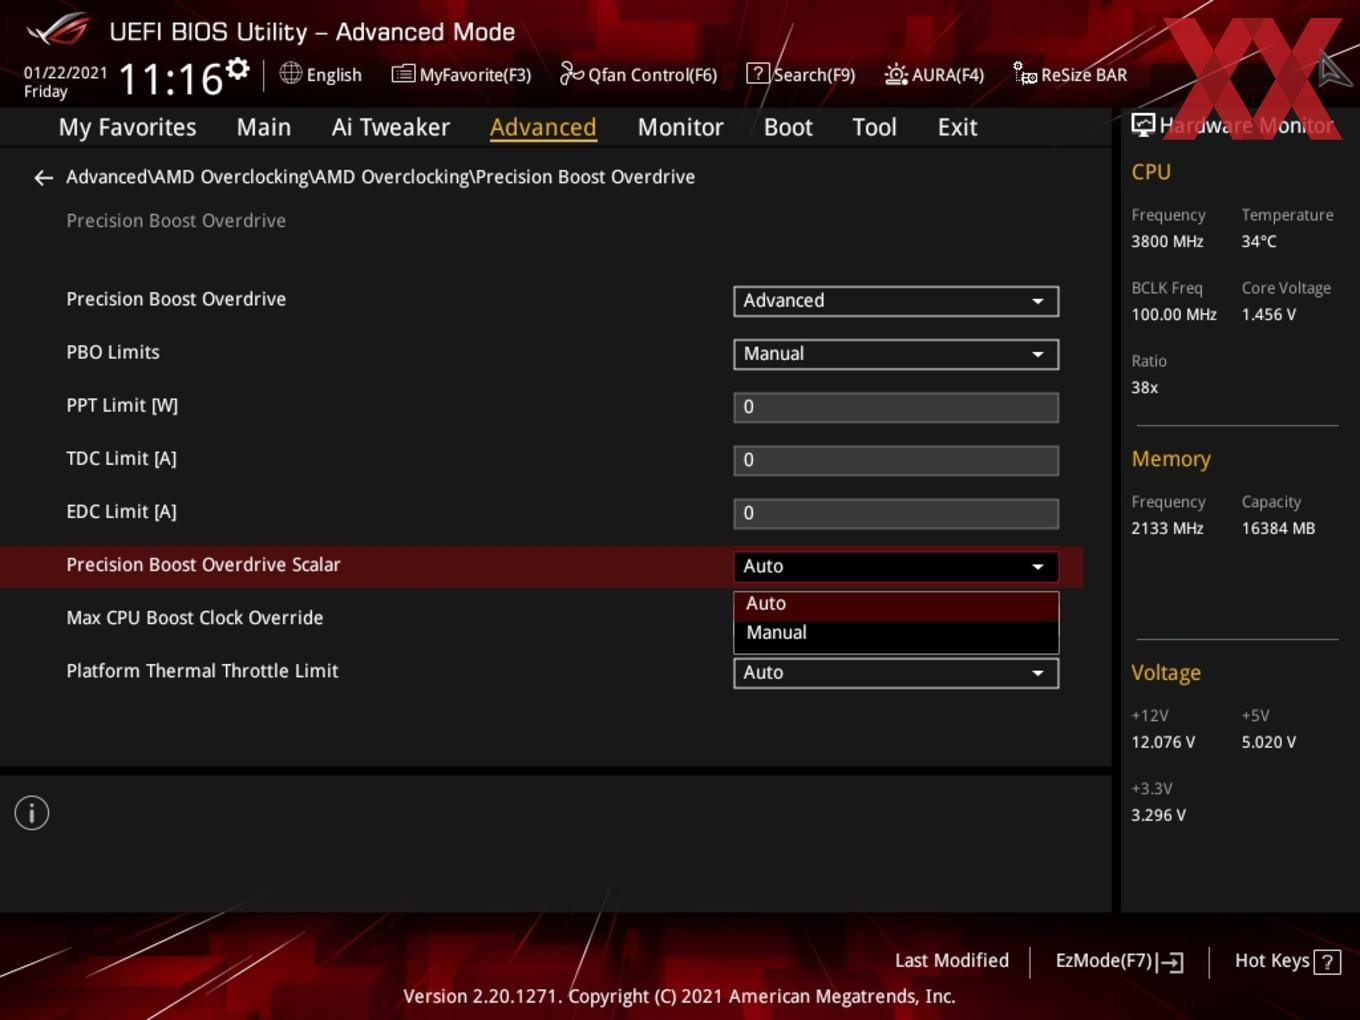Image resolution: width=1360 pixels, height=1020 pixels.
Task: Click the back arrow in breadcrumb
Action: 43,178
